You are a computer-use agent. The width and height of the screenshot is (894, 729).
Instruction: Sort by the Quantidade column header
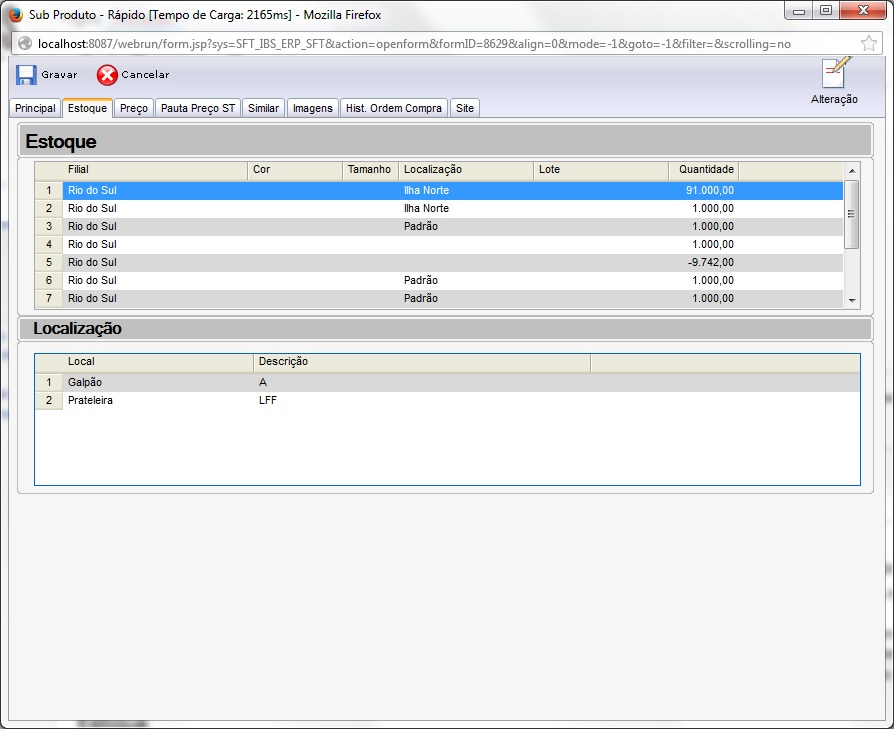704,169
